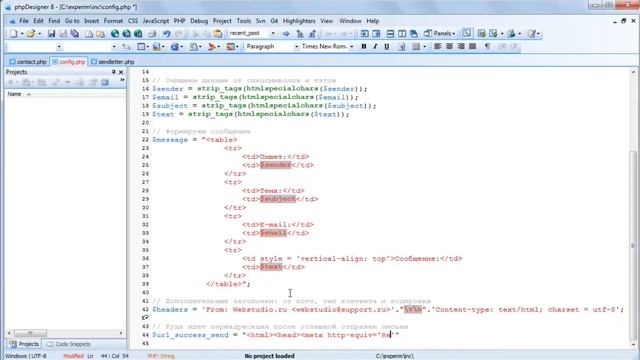
Task: Open the New file dropdown arrow
Action: 21,34
